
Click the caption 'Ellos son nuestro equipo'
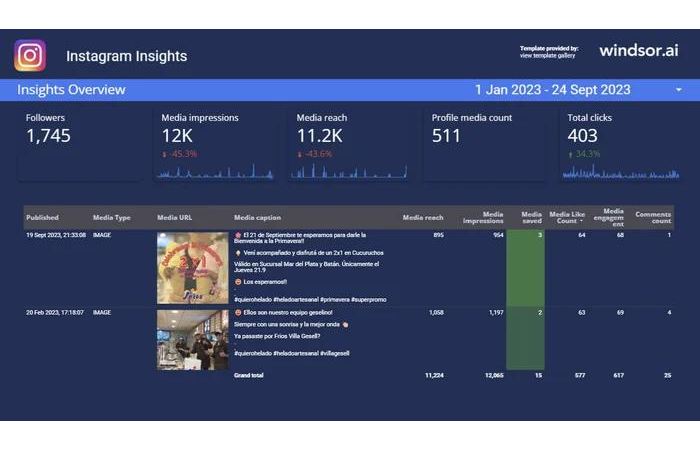click(x=283, y=312)
